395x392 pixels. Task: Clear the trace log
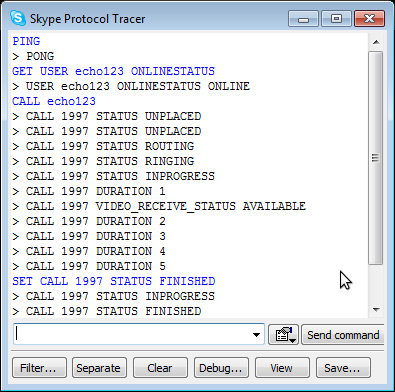point(160,368)
